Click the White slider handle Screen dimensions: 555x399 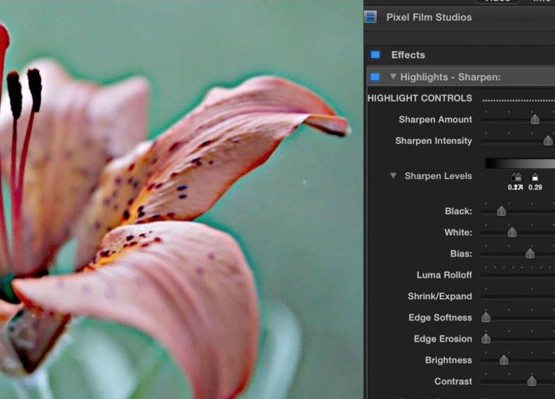[512, 233]
